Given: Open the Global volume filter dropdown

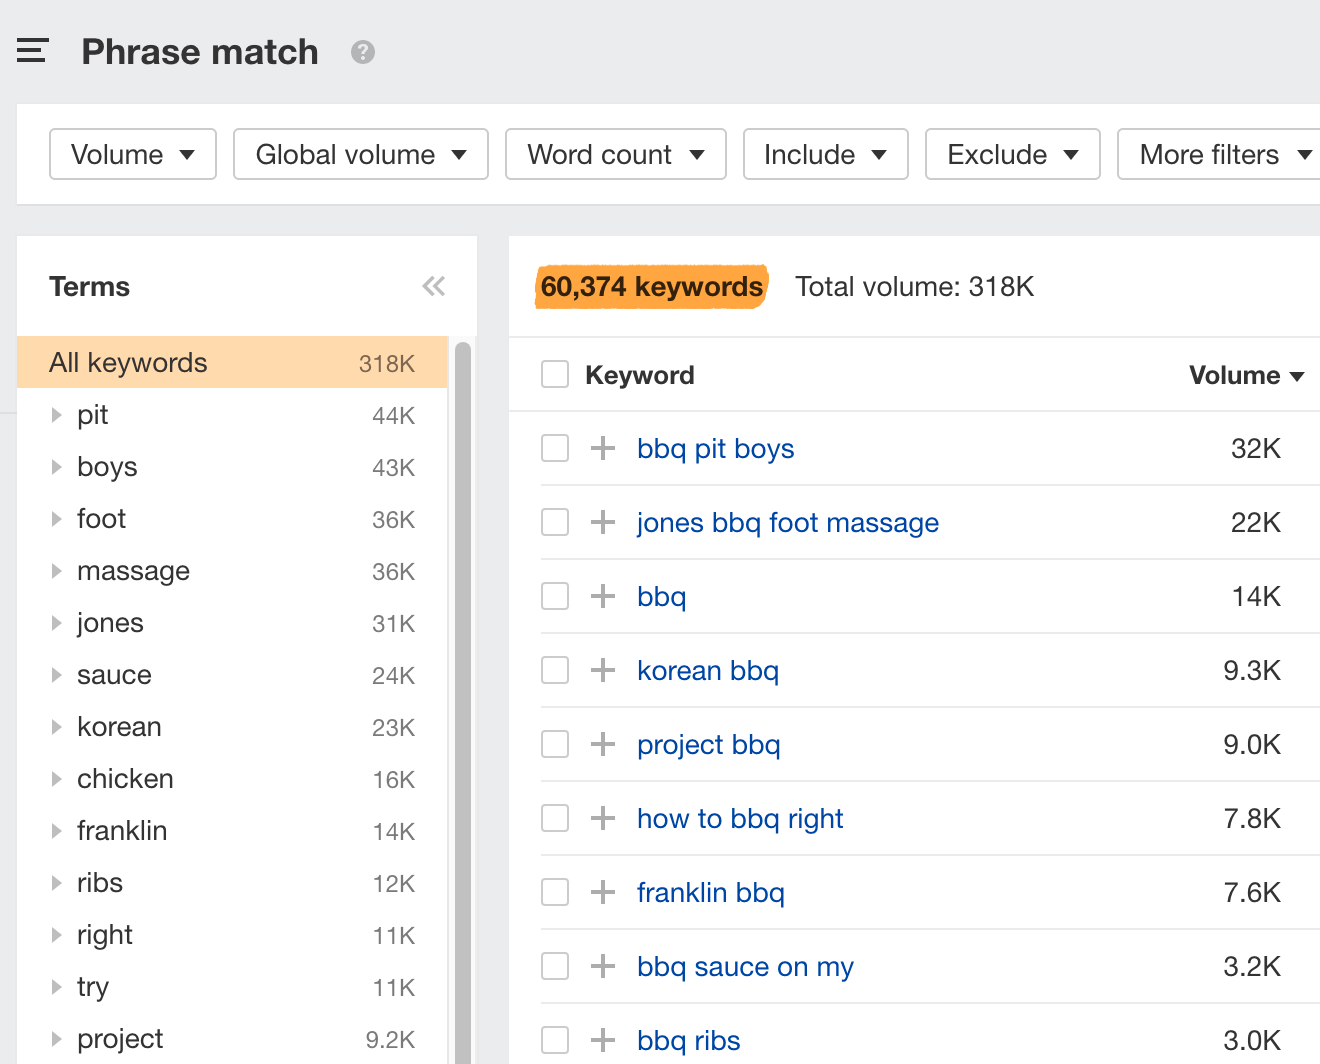Looking at the screenshot, I should [x=360, y=154].
